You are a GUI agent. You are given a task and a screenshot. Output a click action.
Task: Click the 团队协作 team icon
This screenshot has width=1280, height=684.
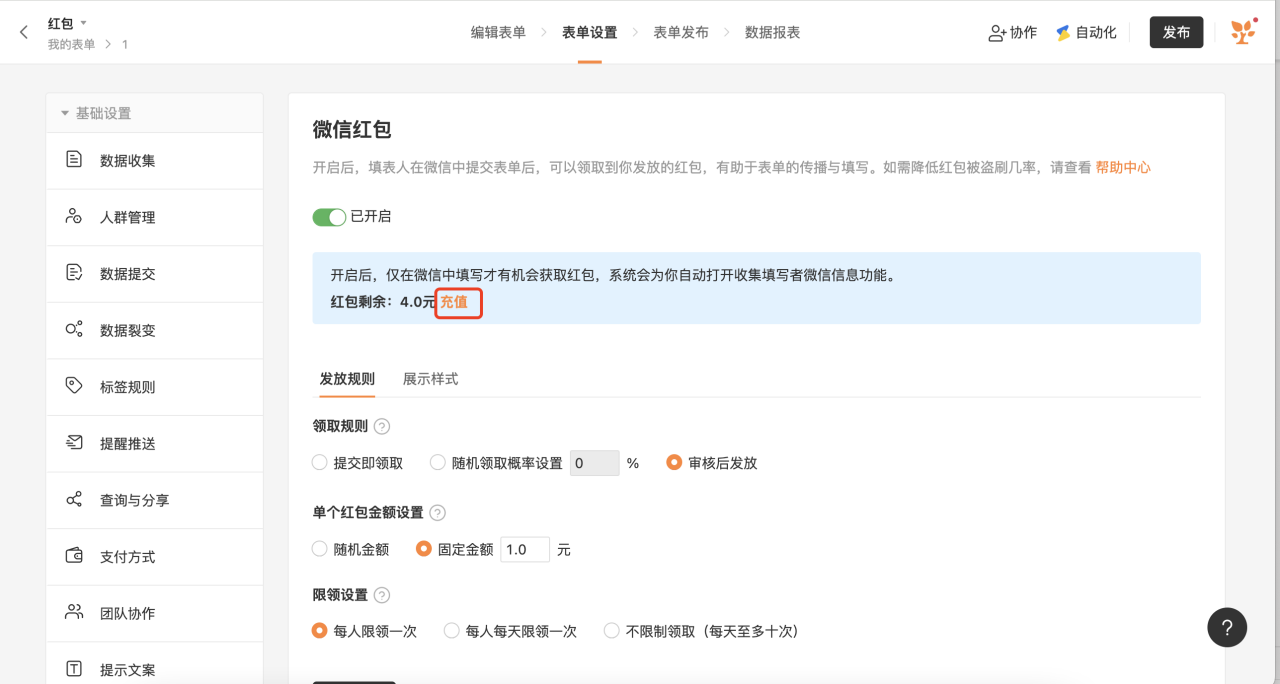point(74,612)
